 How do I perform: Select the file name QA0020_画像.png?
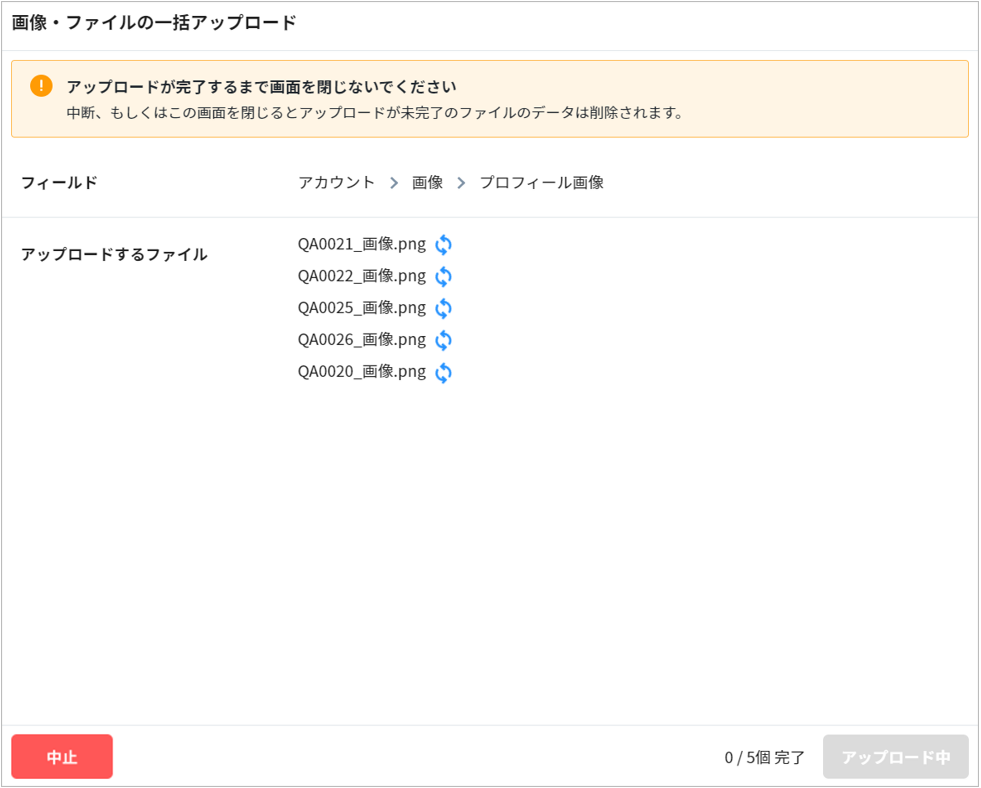coord(361,372)
